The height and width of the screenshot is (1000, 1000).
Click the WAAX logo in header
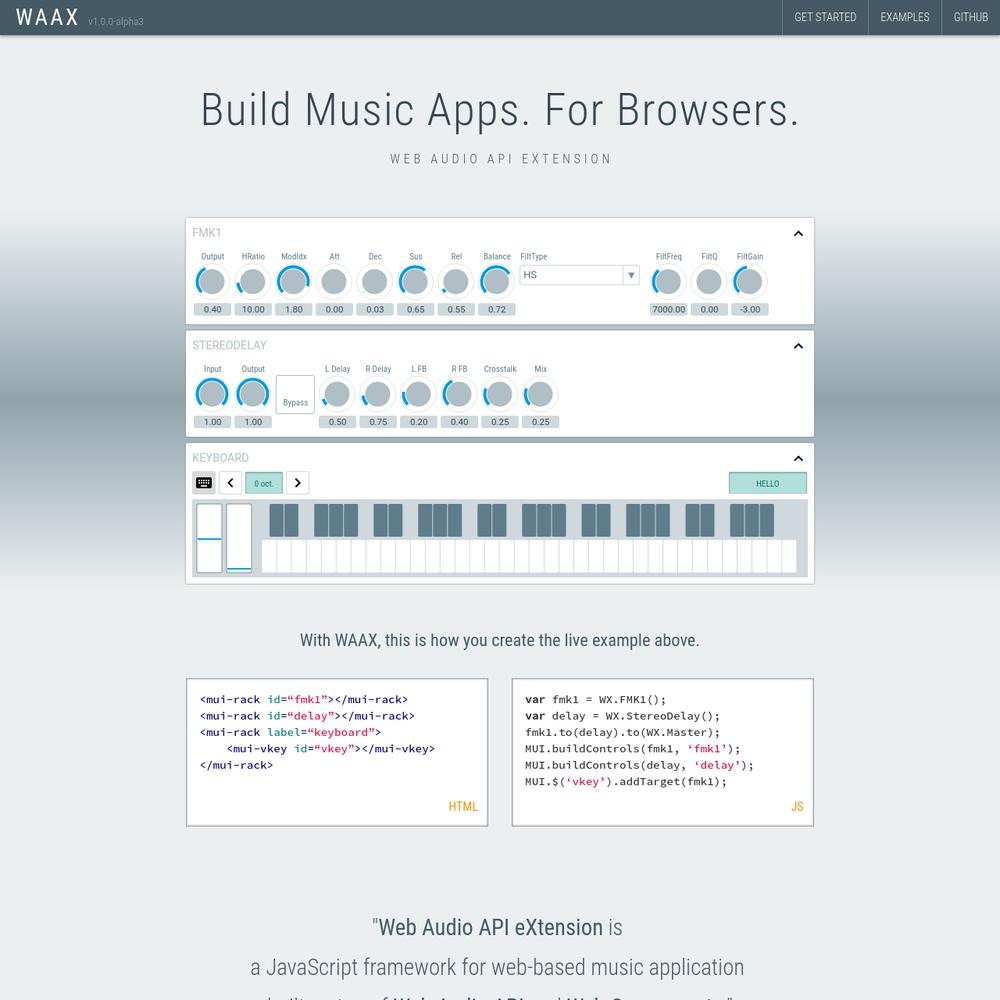(x=47, y=17)
